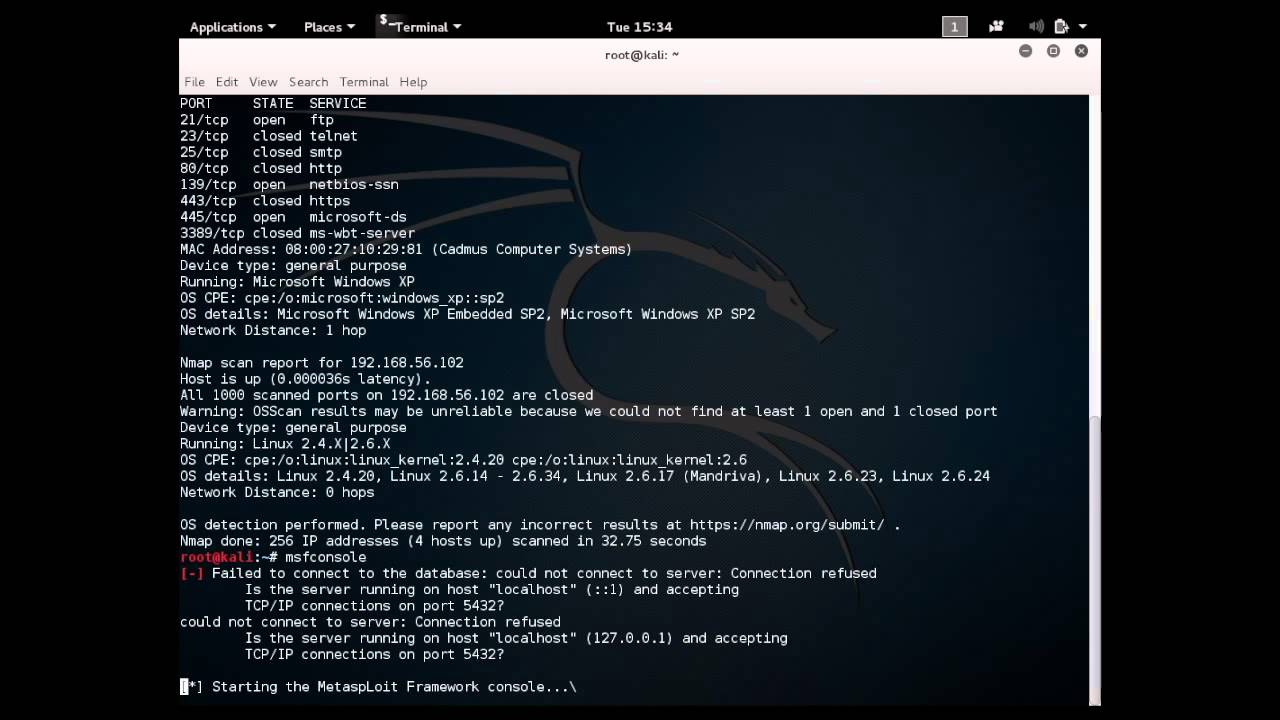Click the "Failed to connect to the database" line
The image size is (1280, 720).
[528, 573]
